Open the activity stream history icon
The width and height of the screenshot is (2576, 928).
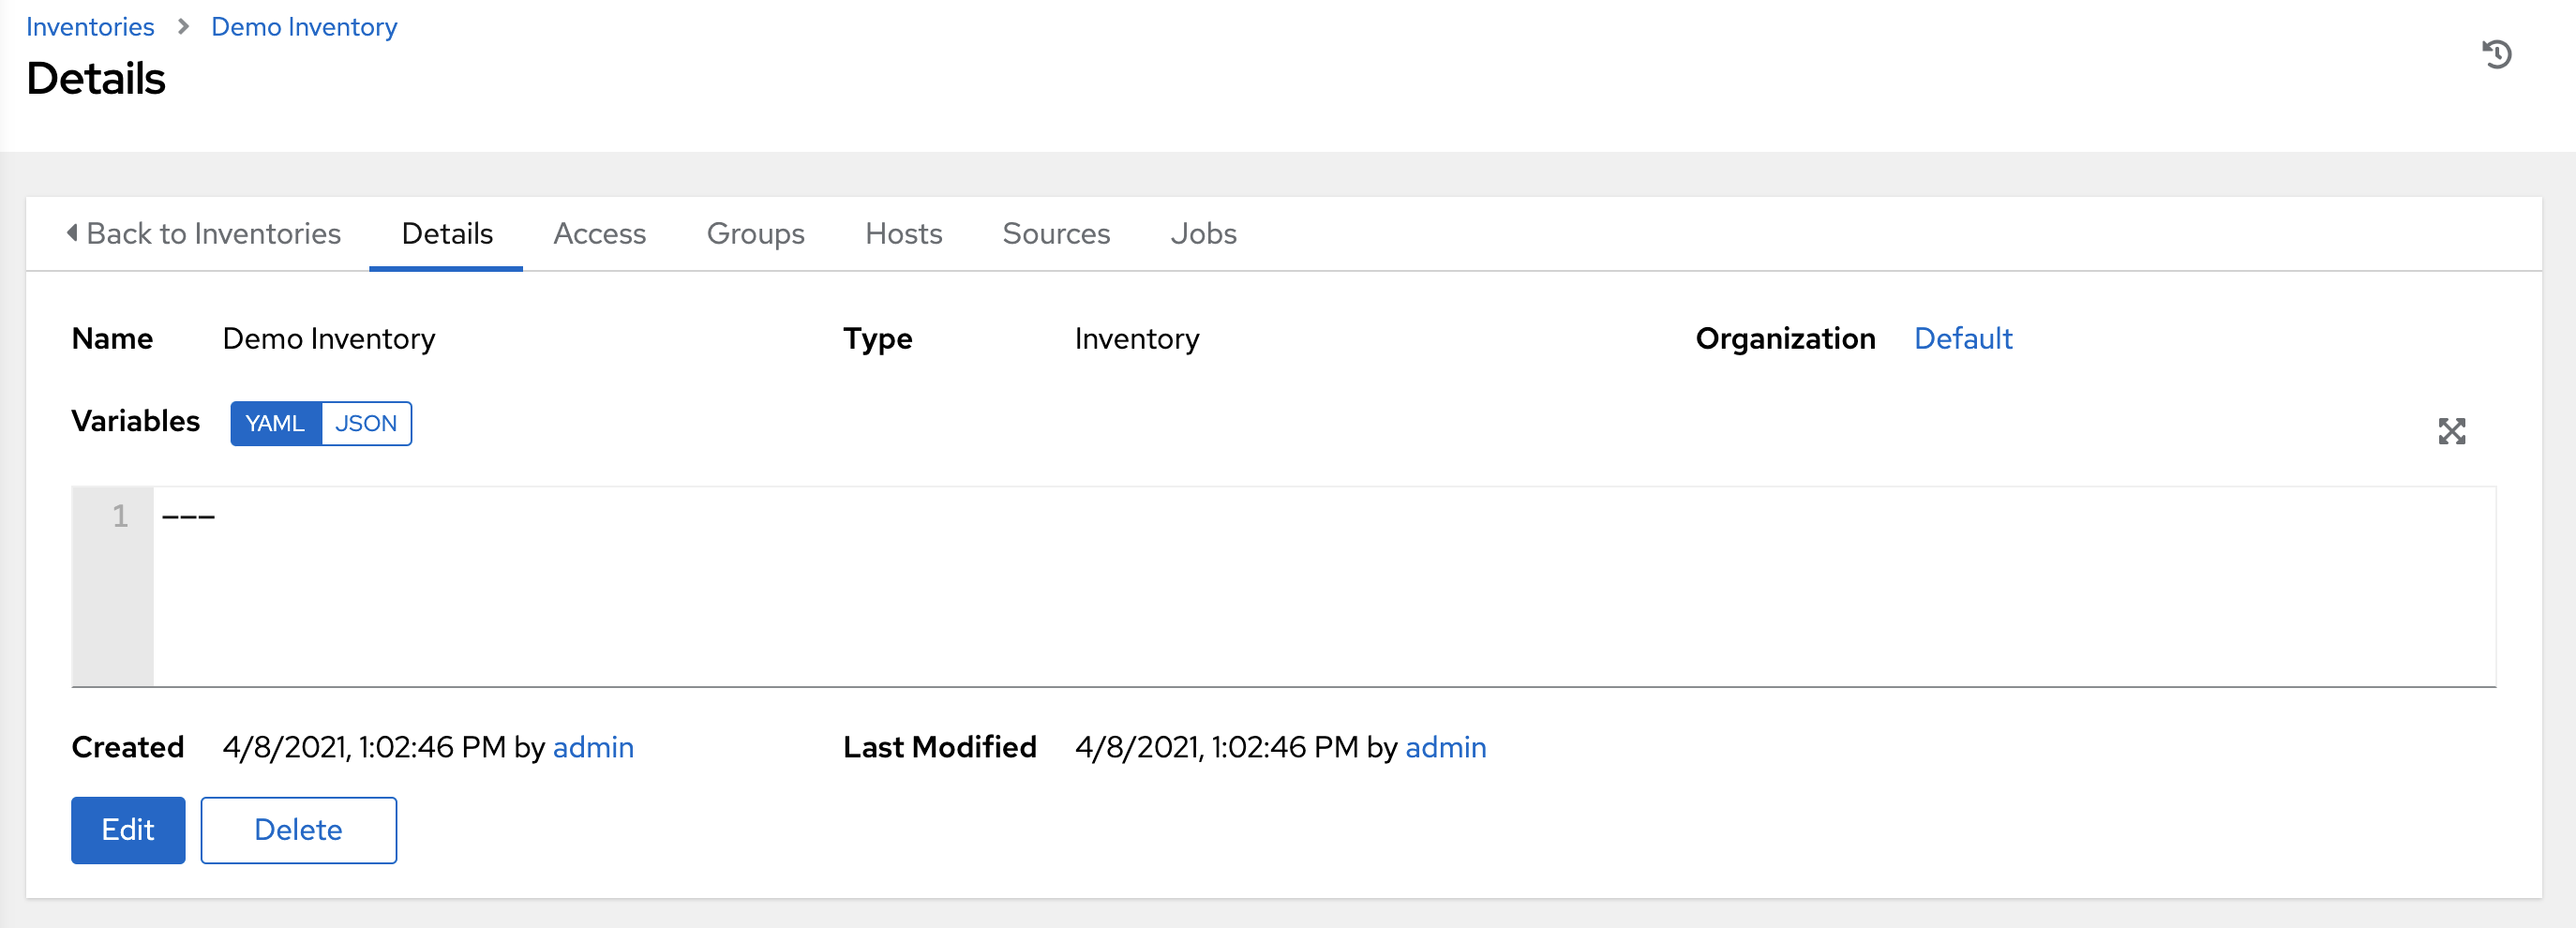[x=2496, y=54]
